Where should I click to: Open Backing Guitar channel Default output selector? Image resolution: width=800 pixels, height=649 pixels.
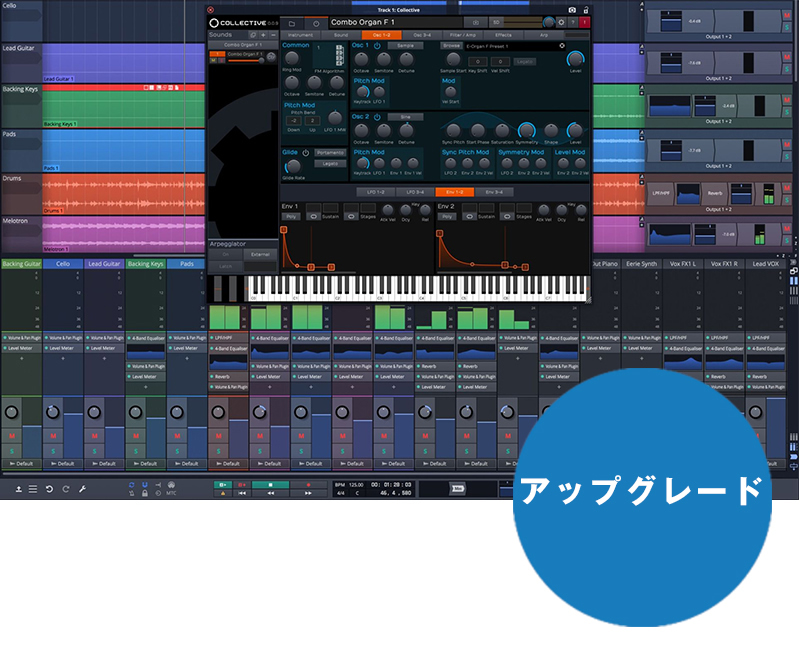point(21,464)
